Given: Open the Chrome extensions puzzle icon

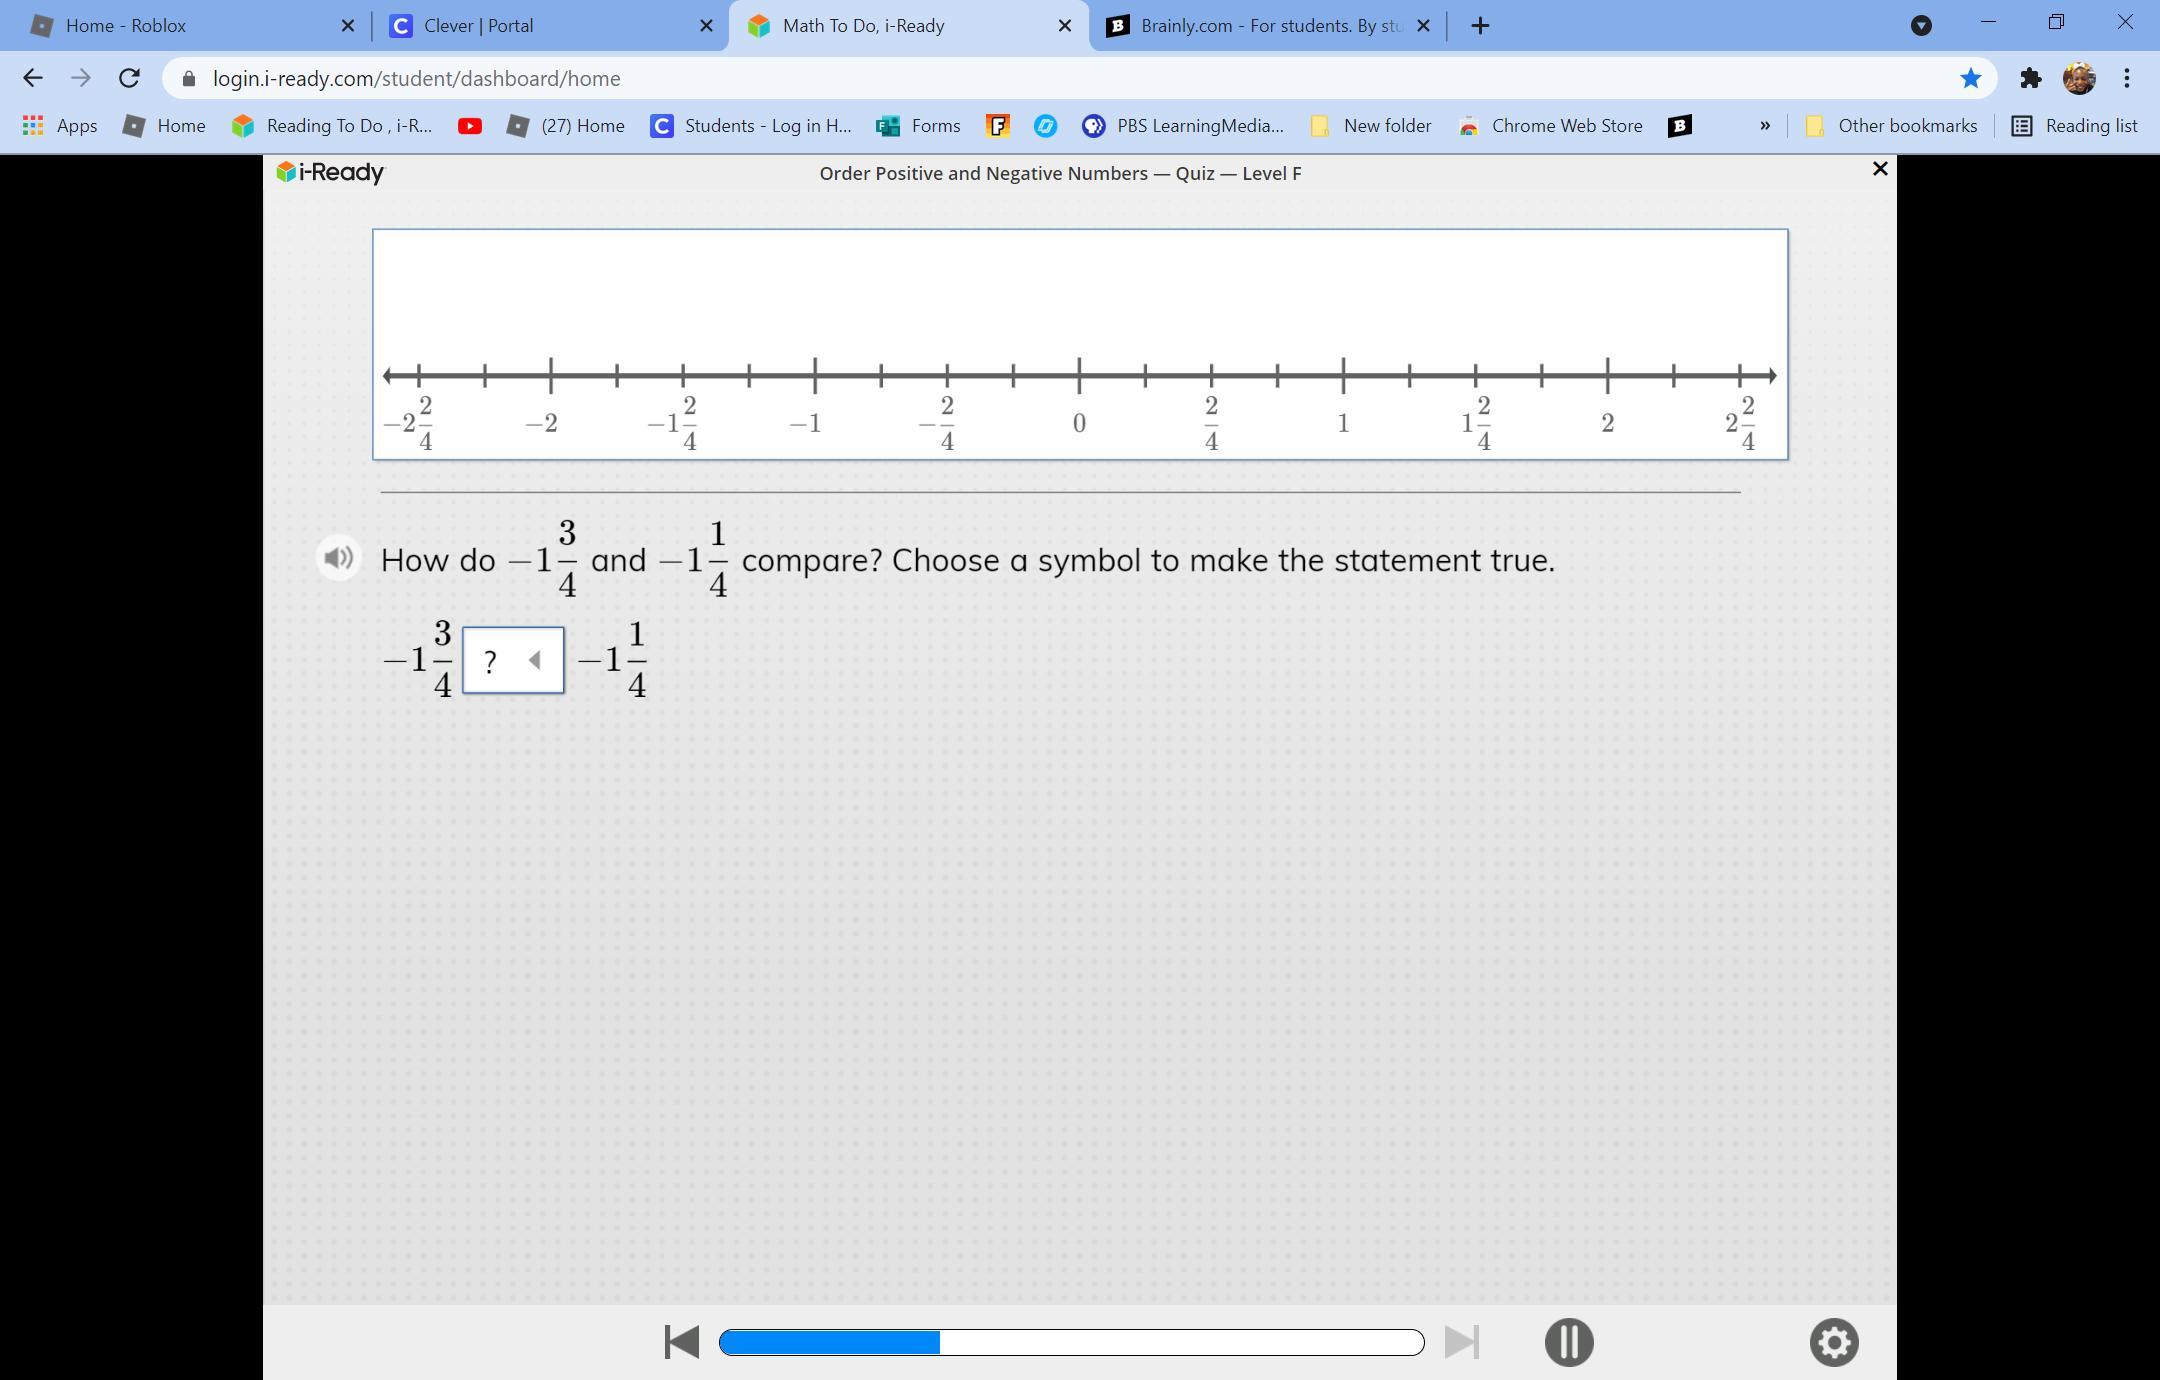Looking at the screenshot, I should (x=2029, y=78).
